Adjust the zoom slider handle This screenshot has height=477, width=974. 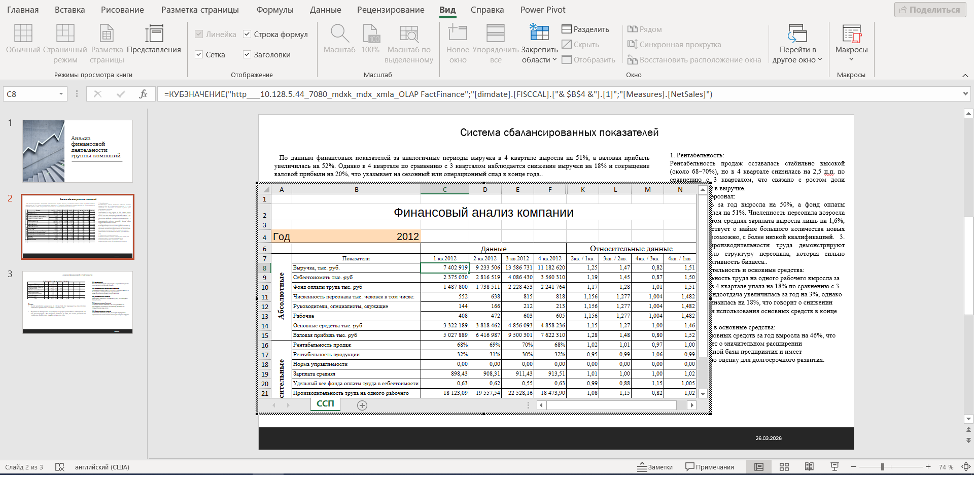pyautogui.click(x=882, y=467)
